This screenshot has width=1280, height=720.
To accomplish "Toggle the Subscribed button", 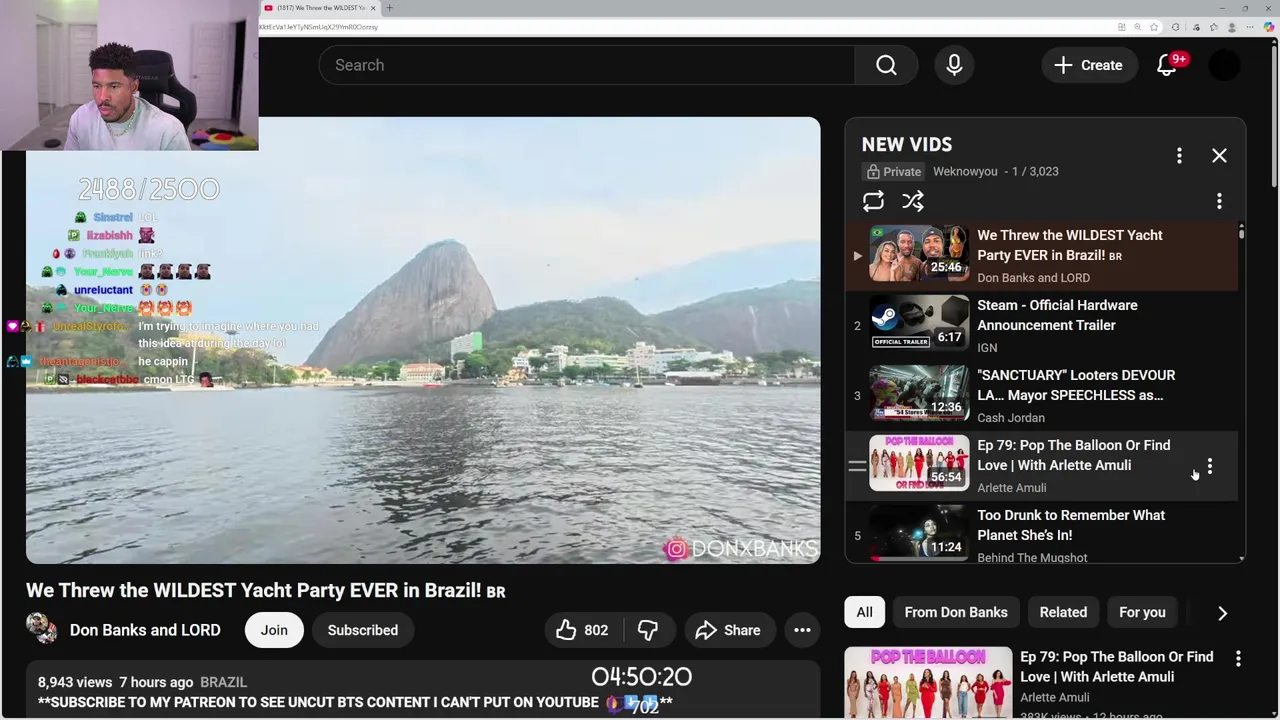I will 363,630.
